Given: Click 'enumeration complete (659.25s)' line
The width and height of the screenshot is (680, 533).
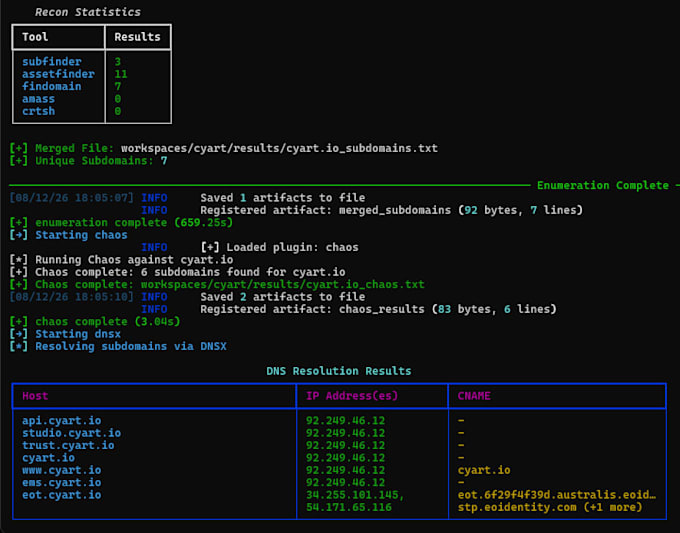Looking at the screenshot, I should point(121,222).
